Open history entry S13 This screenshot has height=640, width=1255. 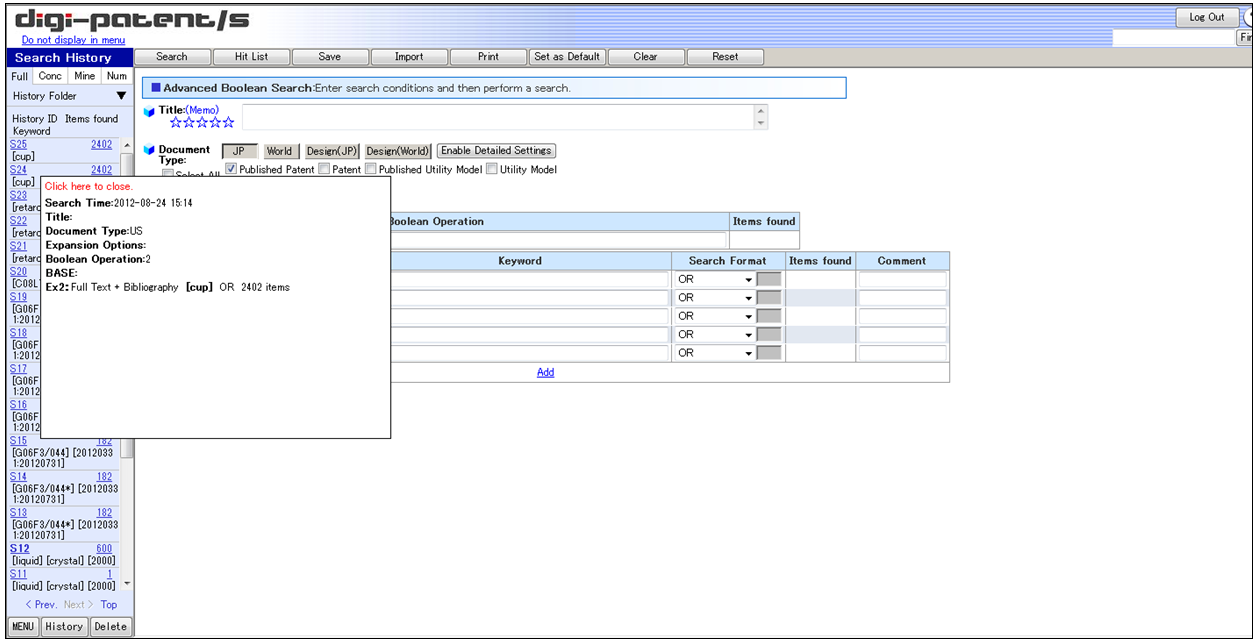click(18, 513)
